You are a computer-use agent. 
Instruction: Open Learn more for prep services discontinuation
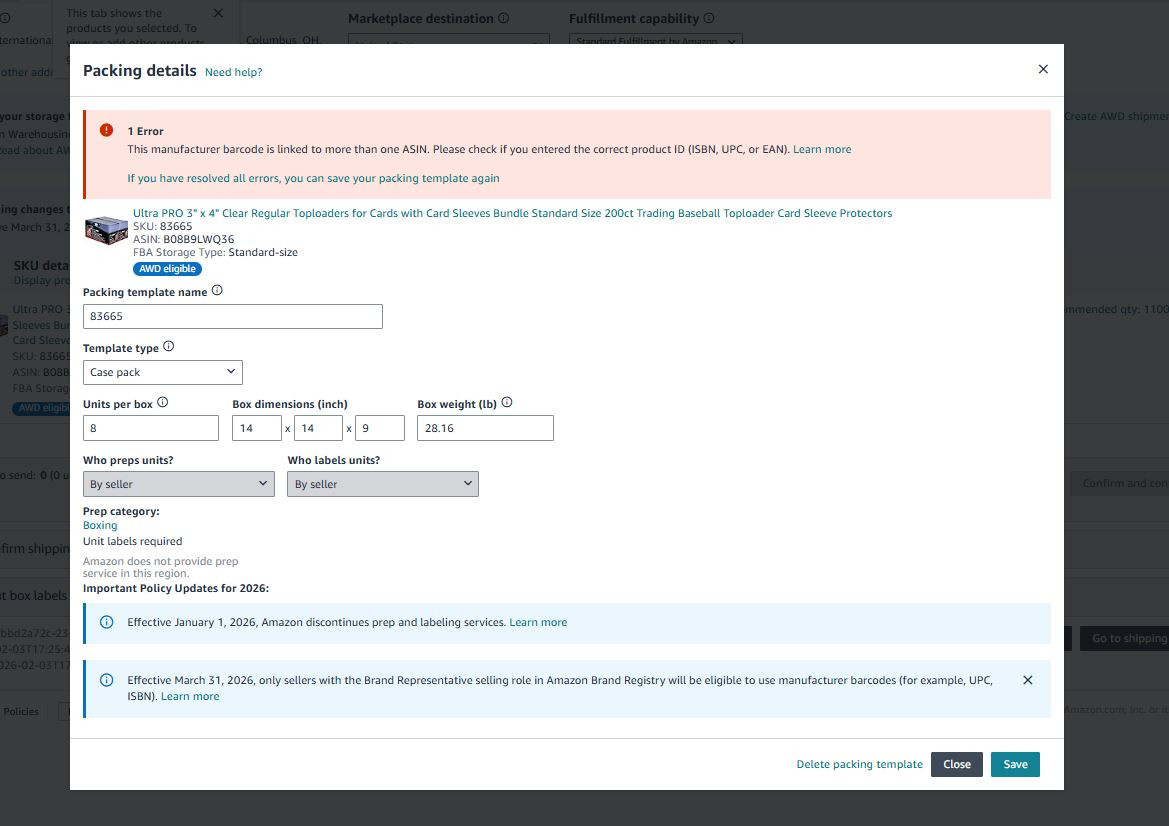pos(538,622)
